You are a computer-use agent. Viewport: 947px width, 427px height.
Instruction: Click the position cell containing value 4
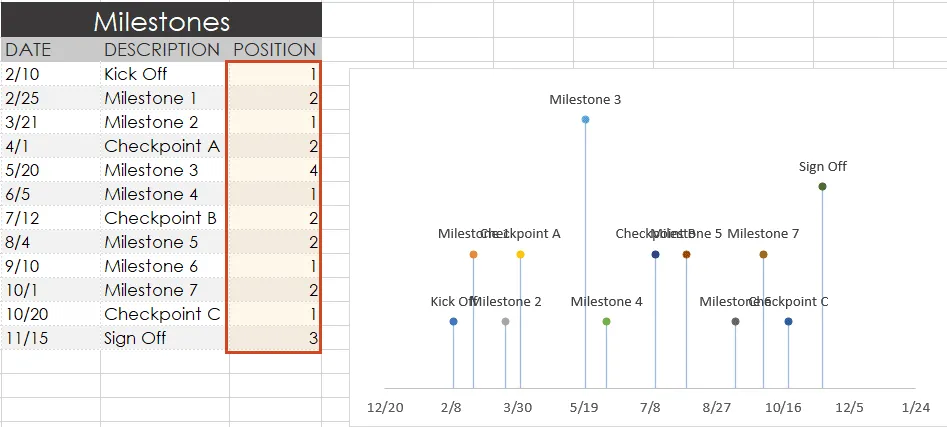[274, 170]
